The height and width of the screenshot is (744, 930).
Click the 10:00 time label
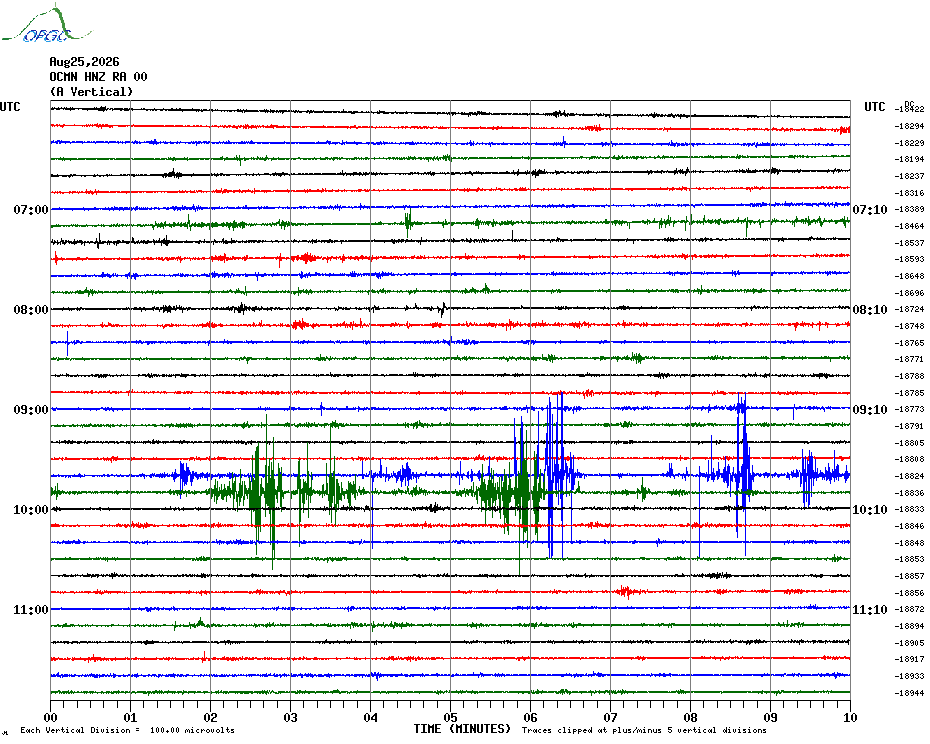click(x=31, y=510)
